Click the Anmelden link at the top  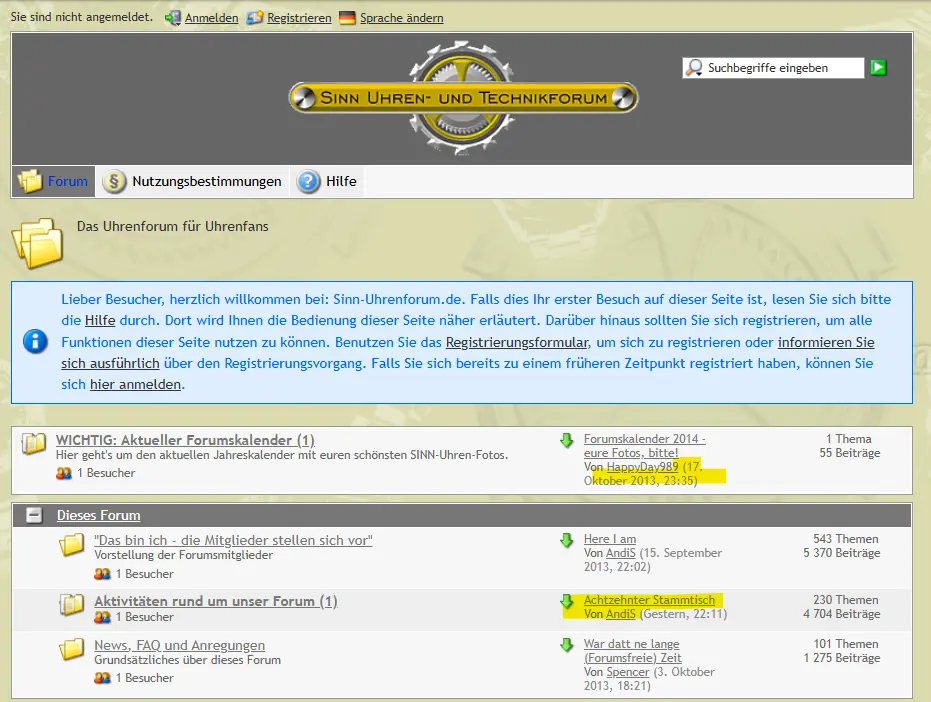[x=211, y=18]
